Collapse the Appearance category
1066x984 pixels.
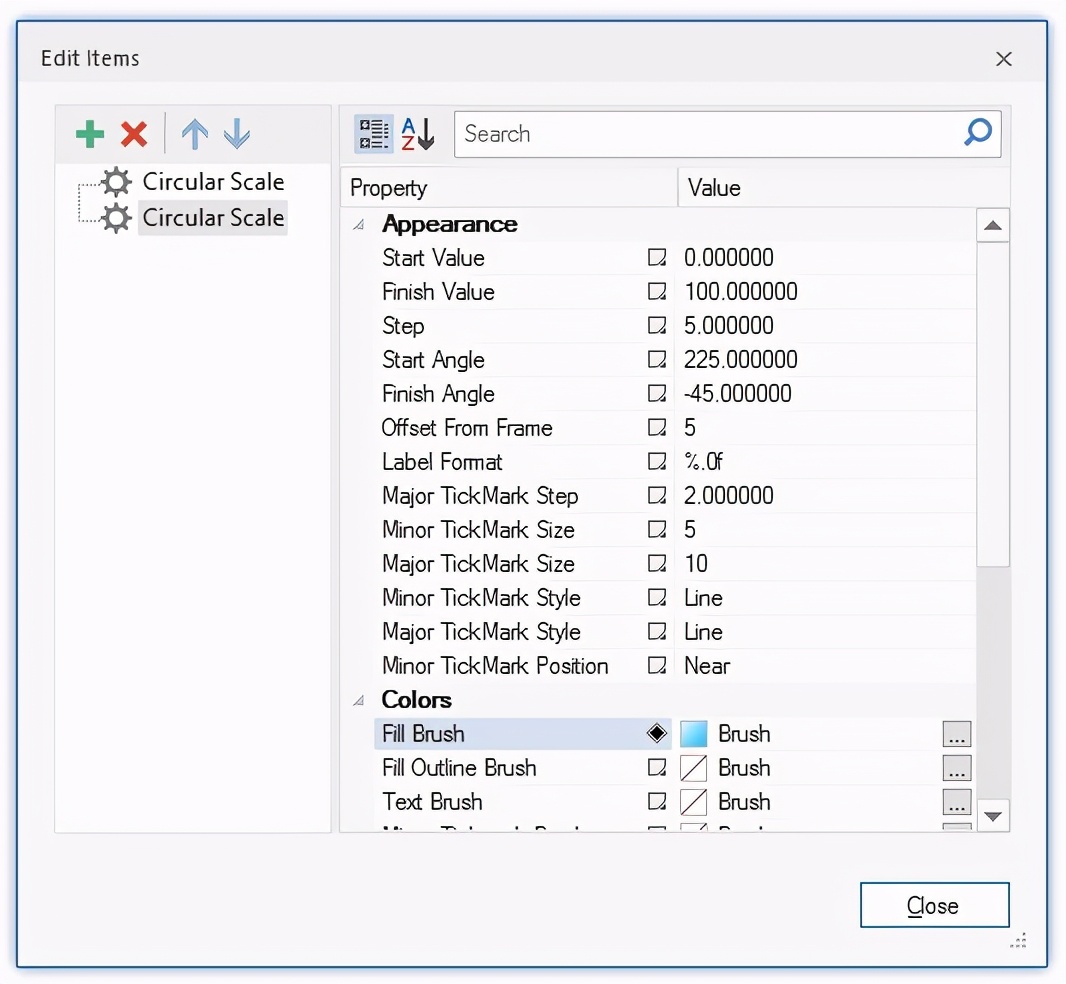[359, 225]
